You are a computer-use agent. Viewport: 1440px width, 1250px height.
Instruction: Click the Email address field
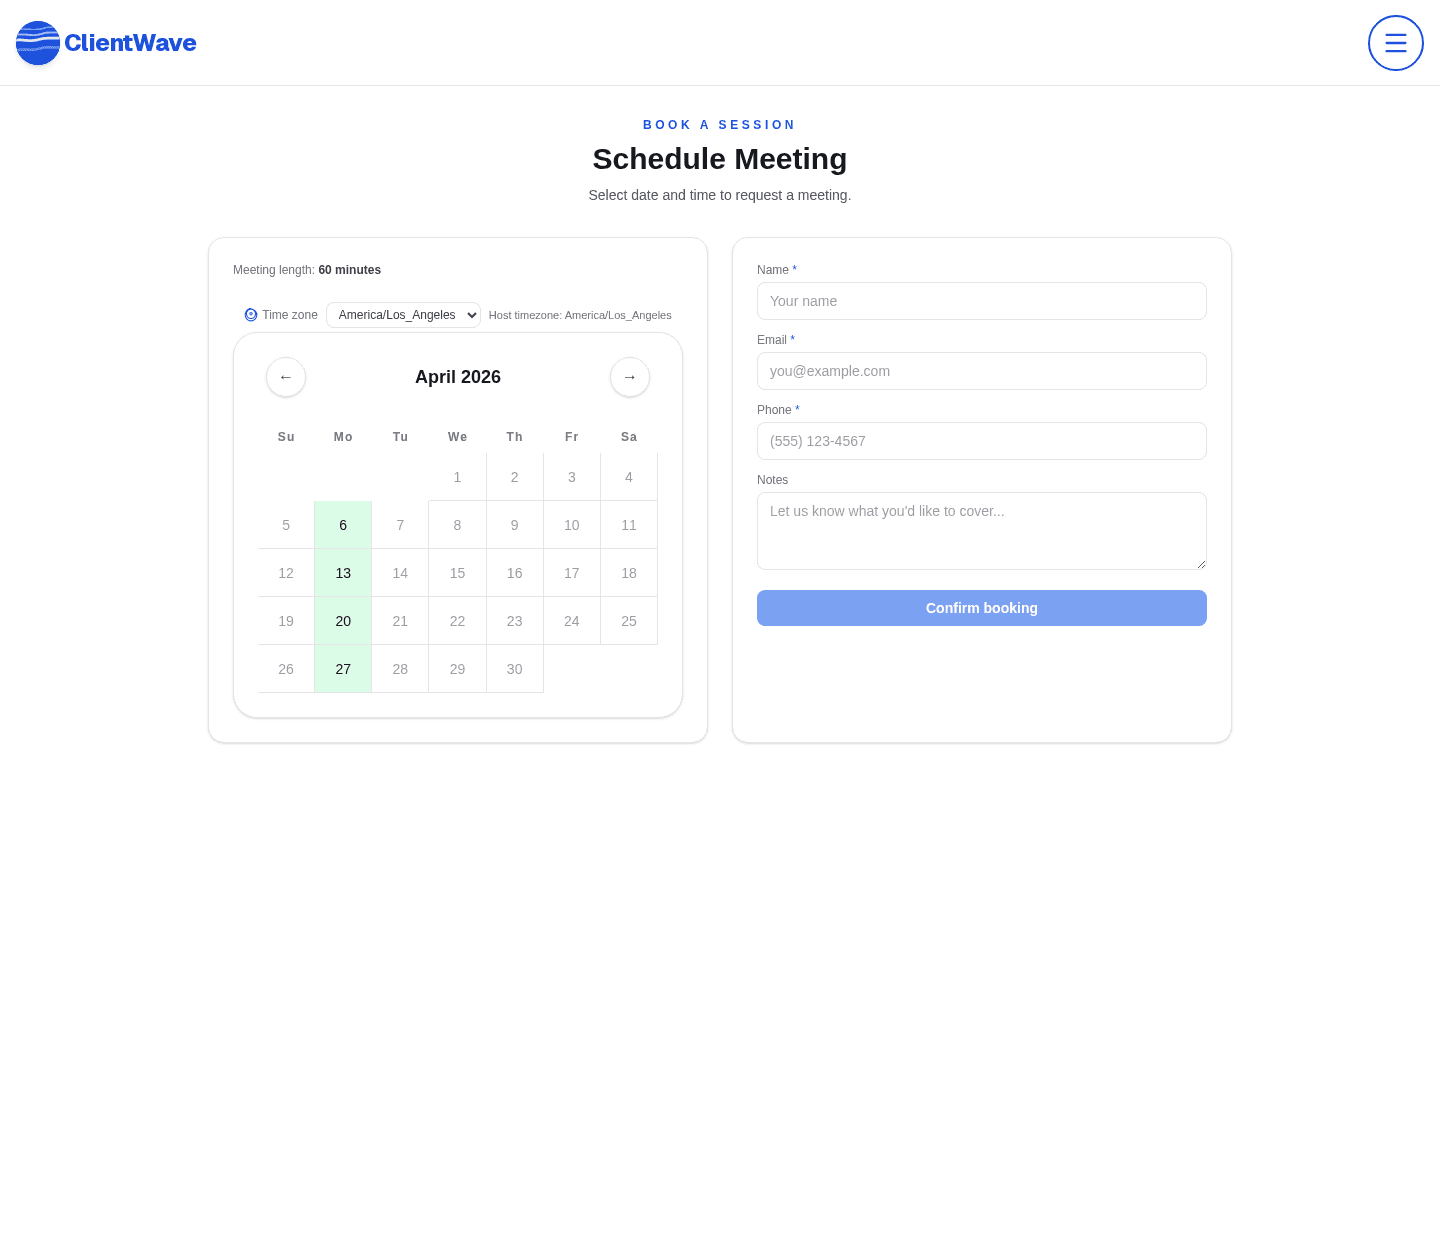tap(981, 371)
